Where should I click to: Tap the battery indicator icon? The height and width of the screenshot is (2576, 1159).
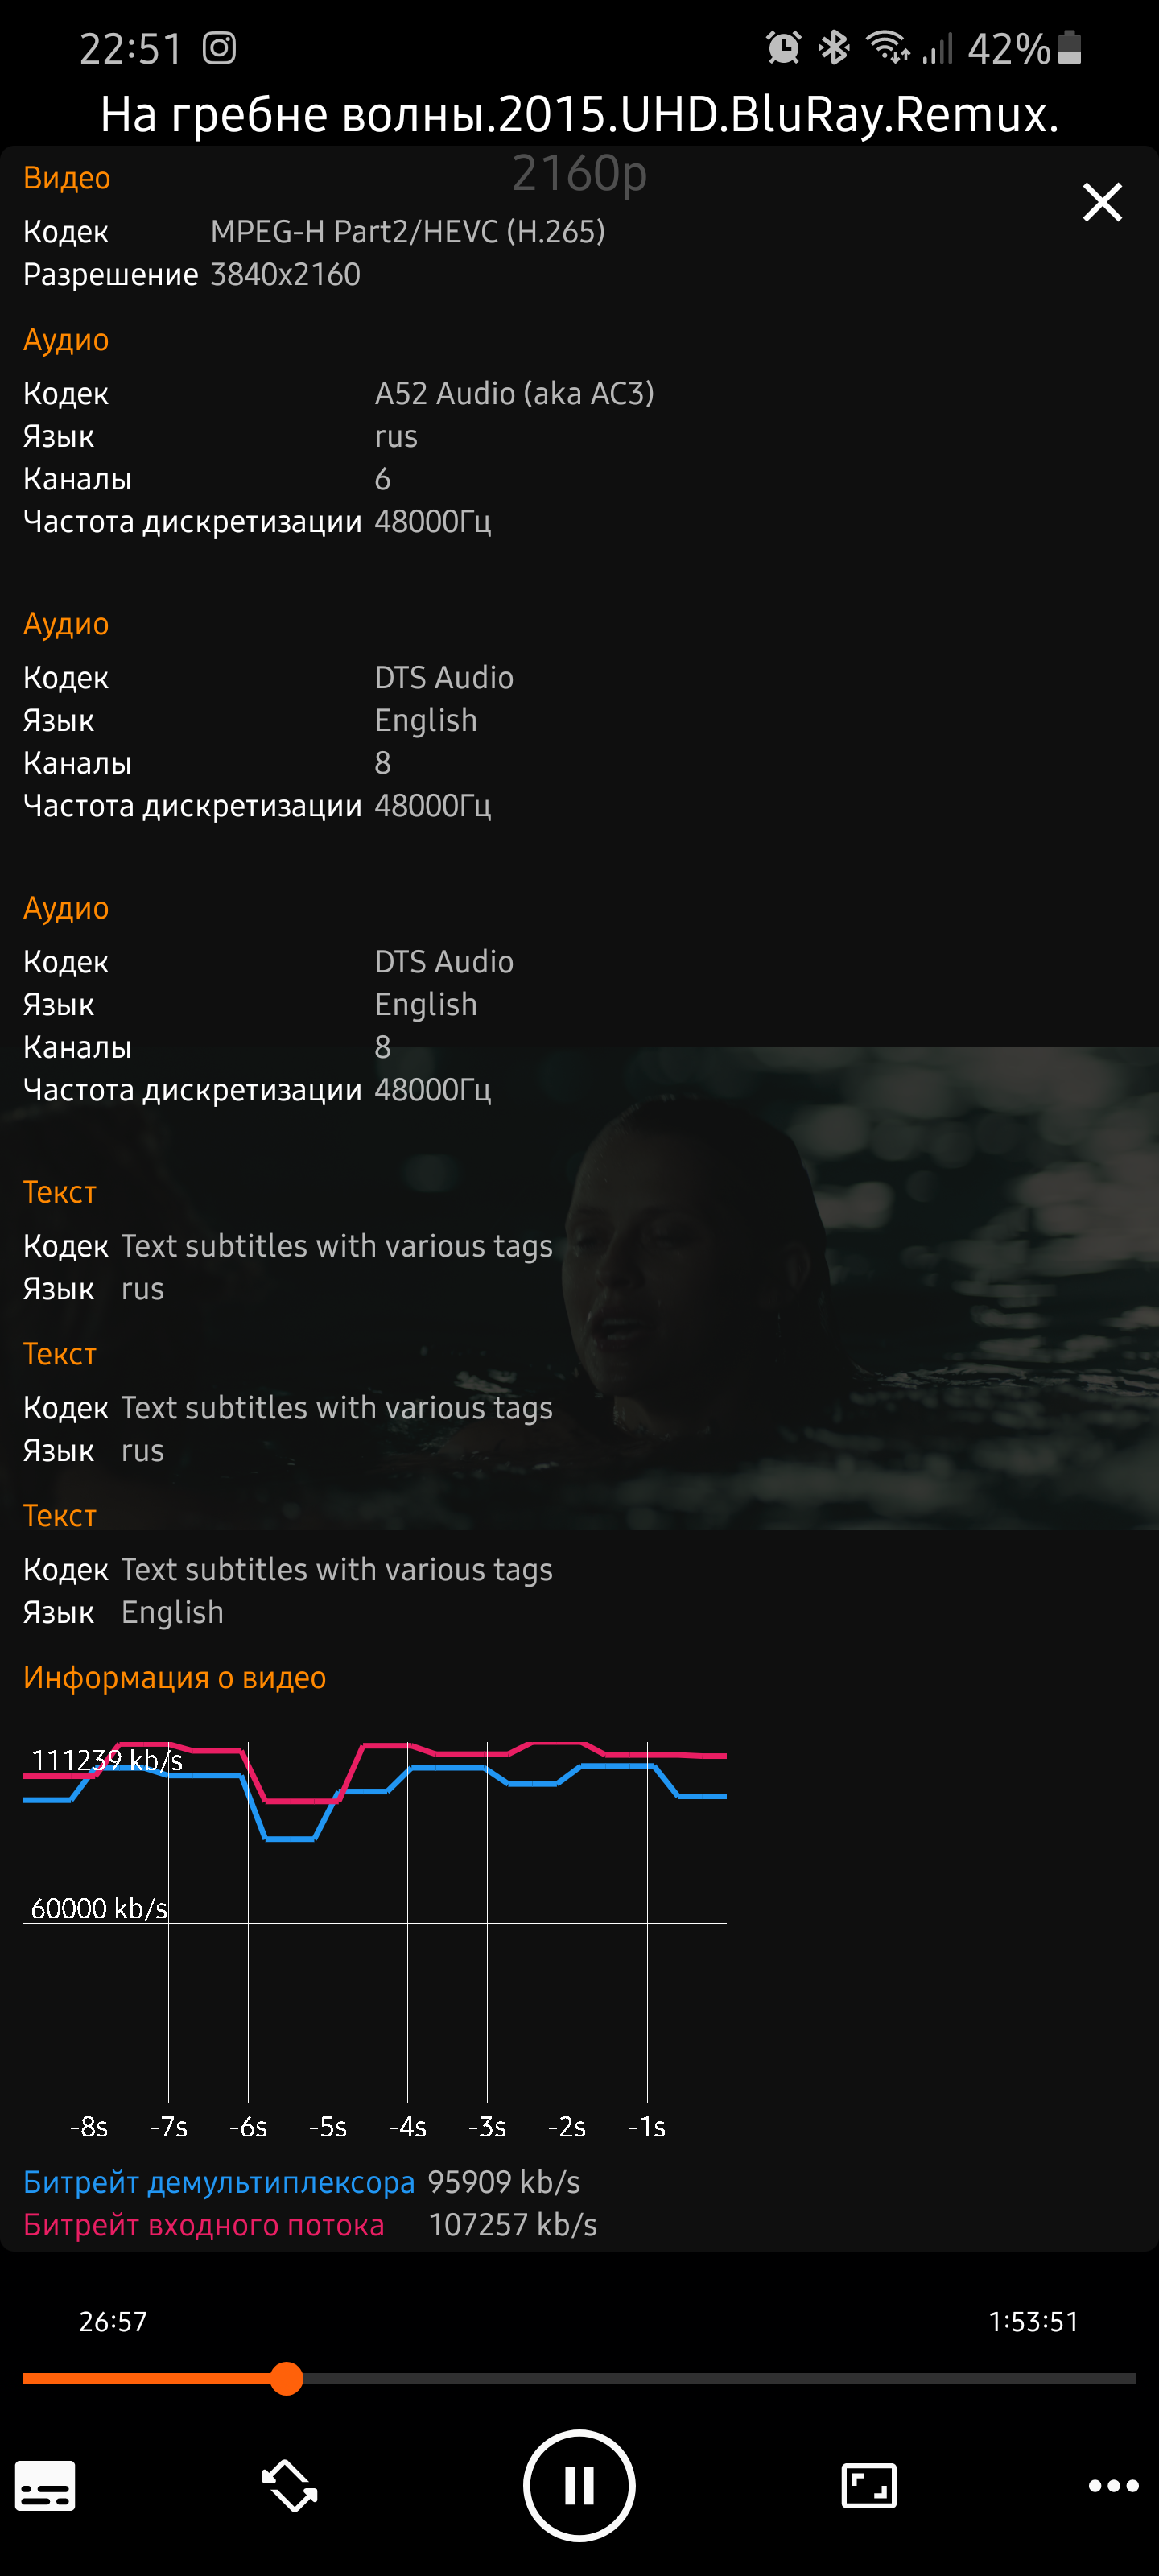click(x=1069, y=48)
